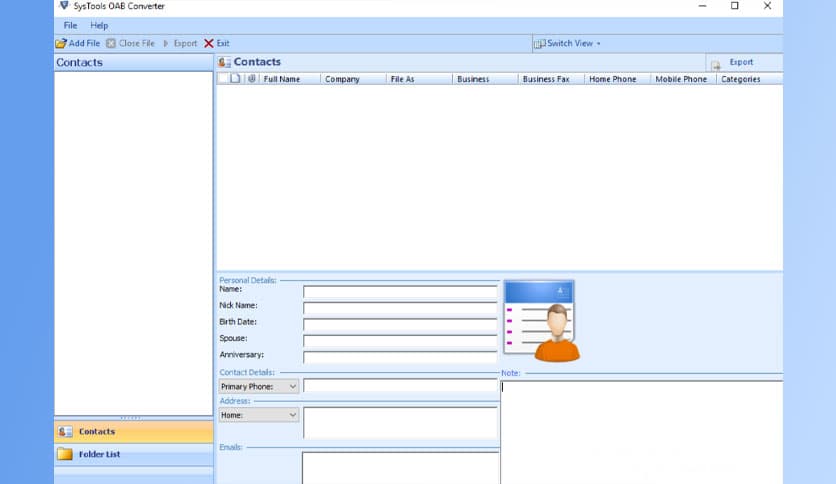The image size is (836, 484).
Task: Sort by the Business column header
Action: (486, 79)
